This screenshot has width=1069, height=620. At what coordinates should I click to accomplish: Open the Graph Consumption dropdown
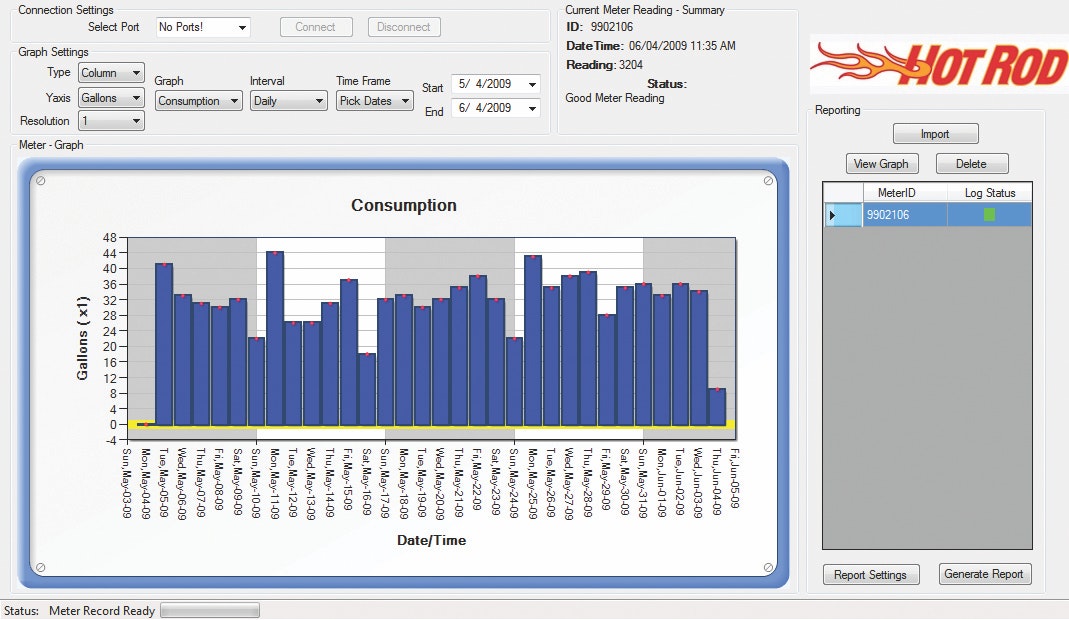(199, 101)
